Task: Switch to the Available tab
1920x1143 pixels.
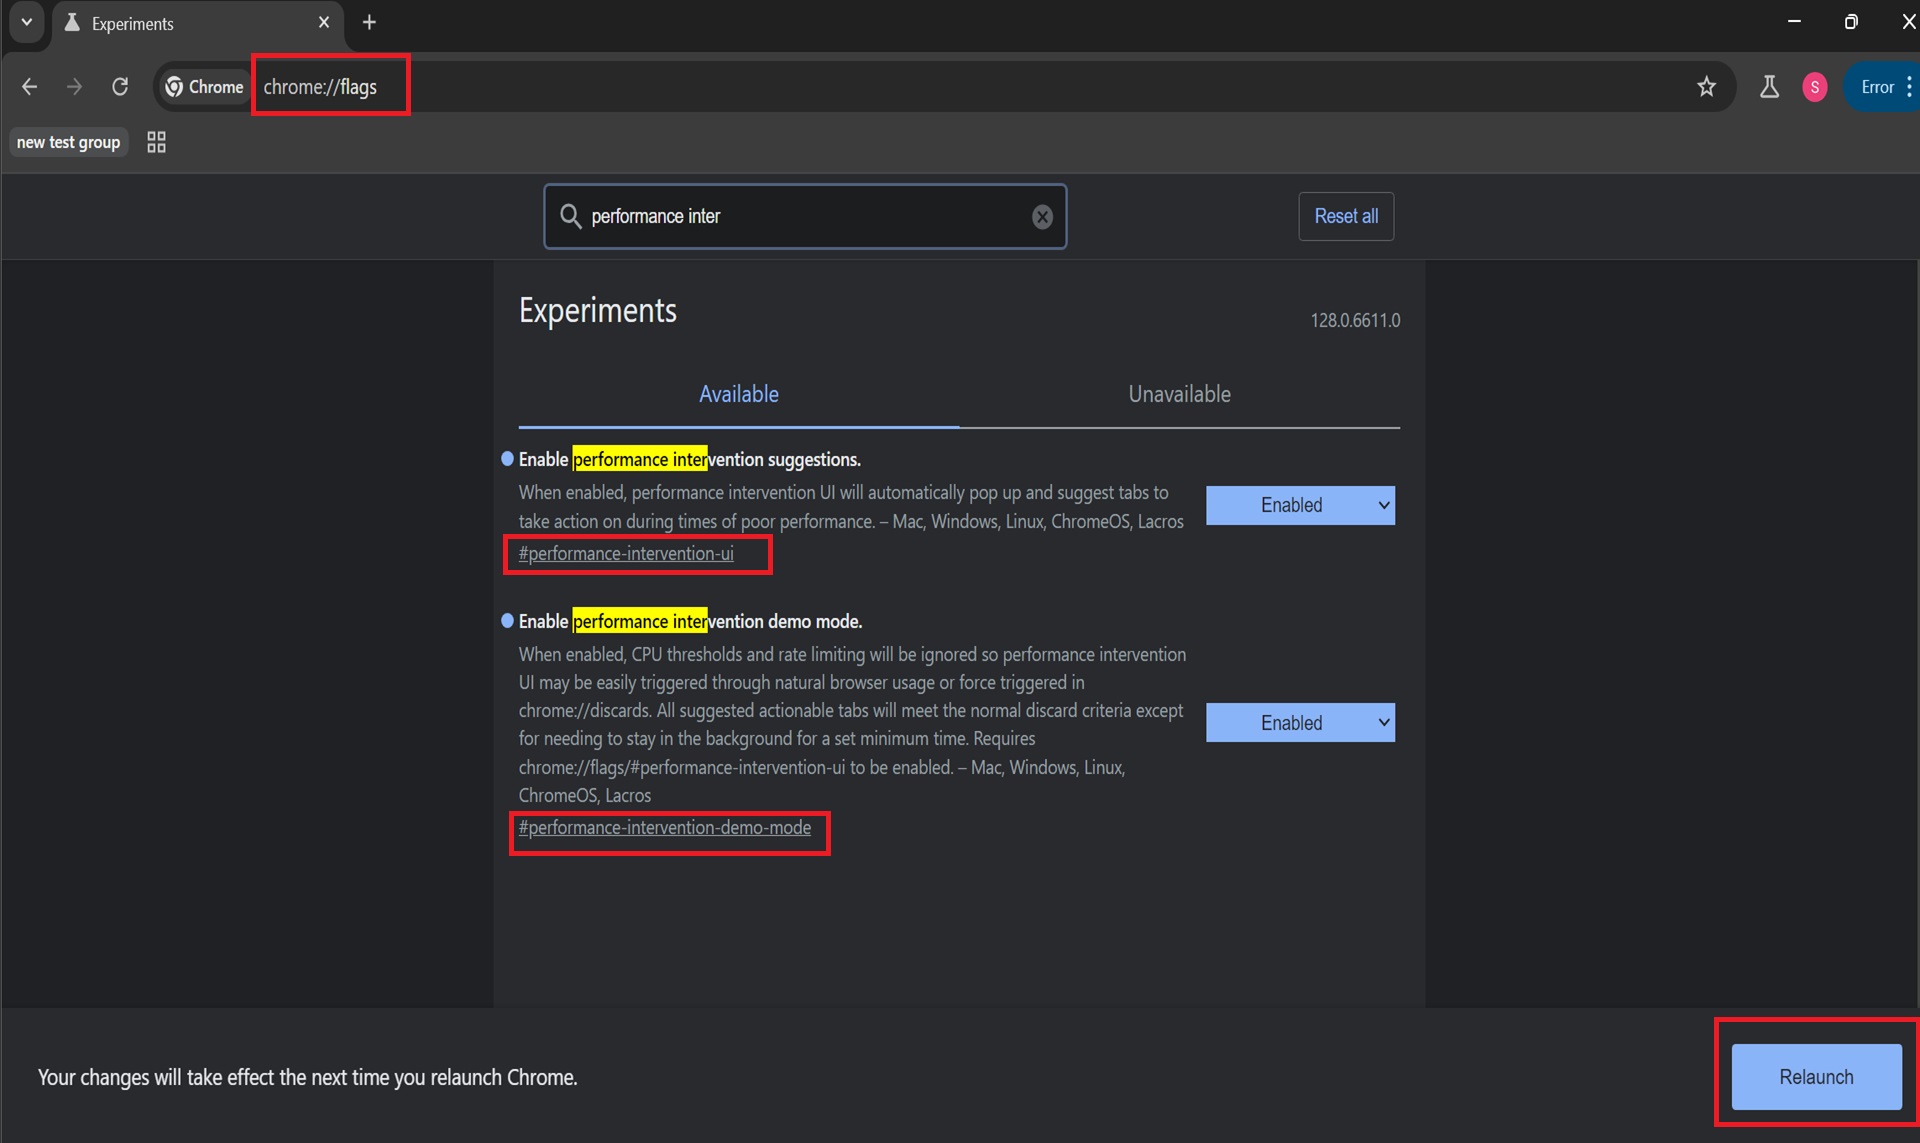Action: [739, 395]
